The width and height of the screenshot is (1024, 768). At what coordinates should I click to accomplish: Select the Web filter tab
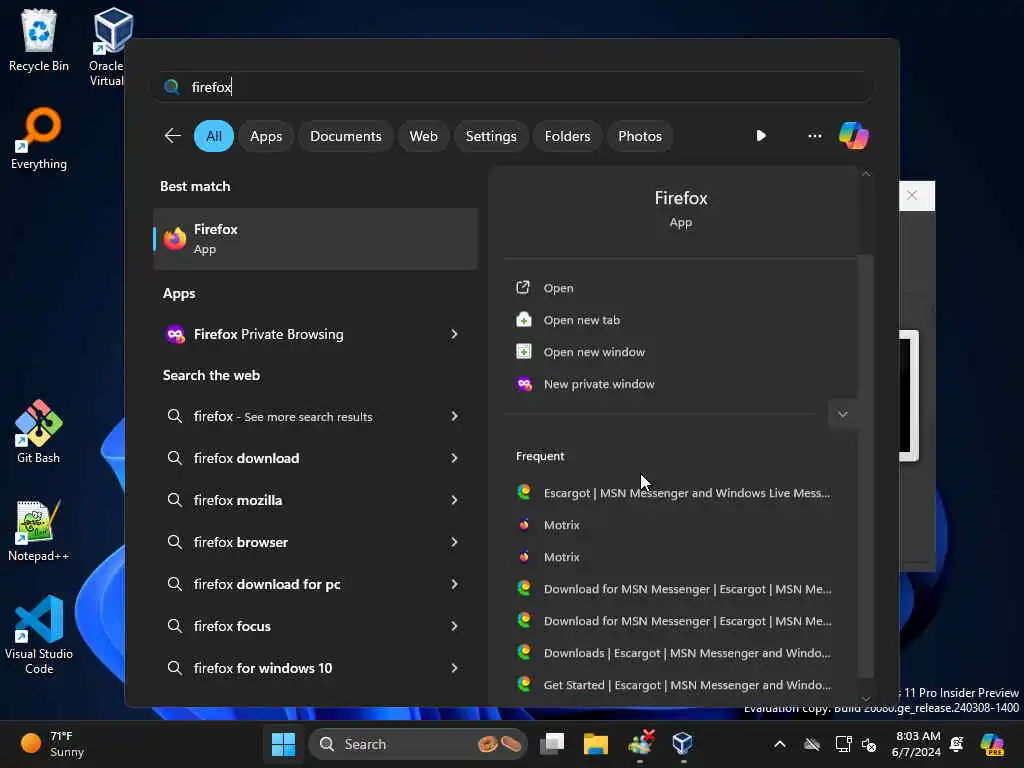coord(423,136)
